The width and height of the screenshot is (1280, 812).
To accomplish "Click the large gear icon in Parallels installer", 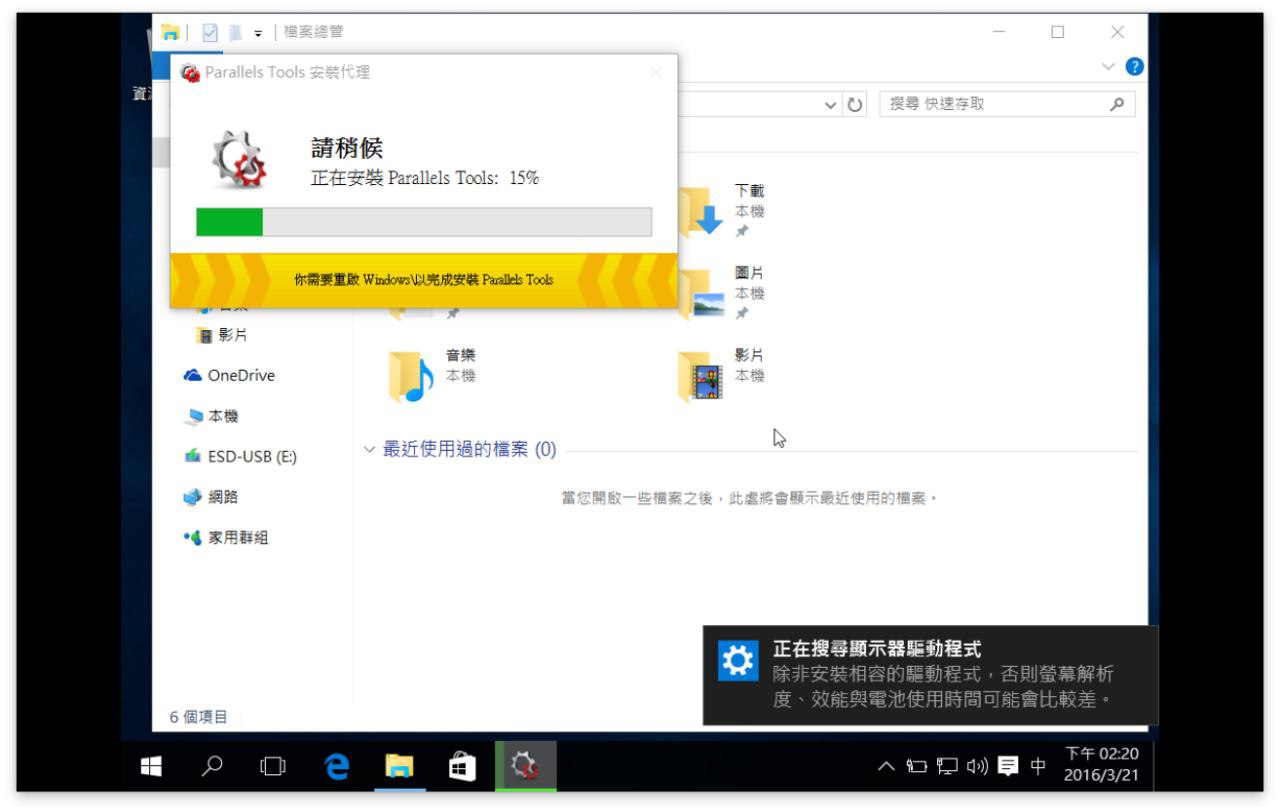I will click(240, 160).
